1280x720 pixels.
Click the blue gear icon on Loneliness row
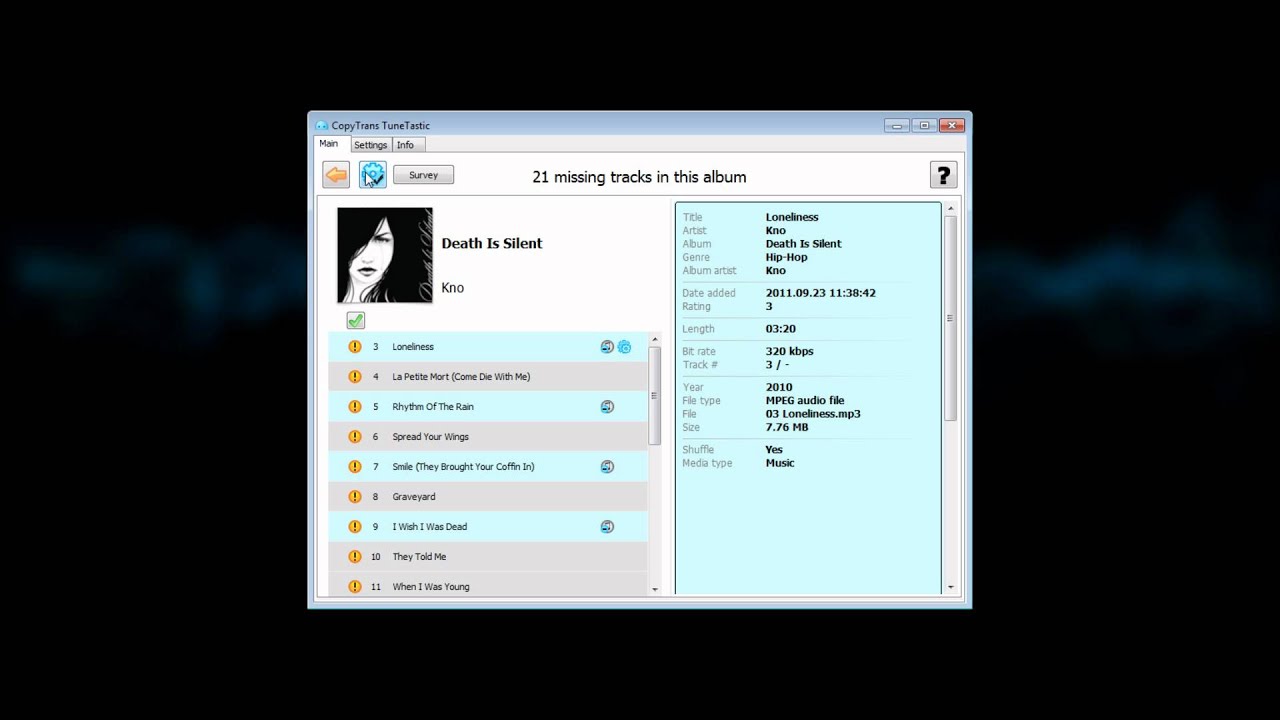(624, 347)
